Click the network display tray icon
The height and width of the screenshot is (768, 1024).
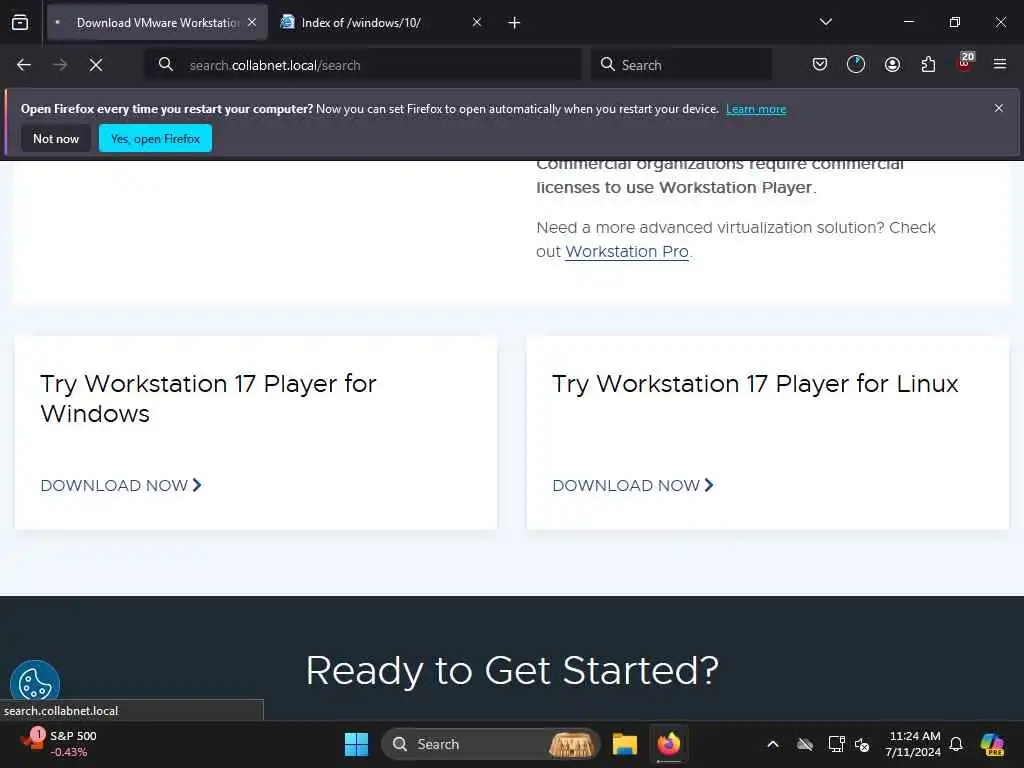click(836, 744)
